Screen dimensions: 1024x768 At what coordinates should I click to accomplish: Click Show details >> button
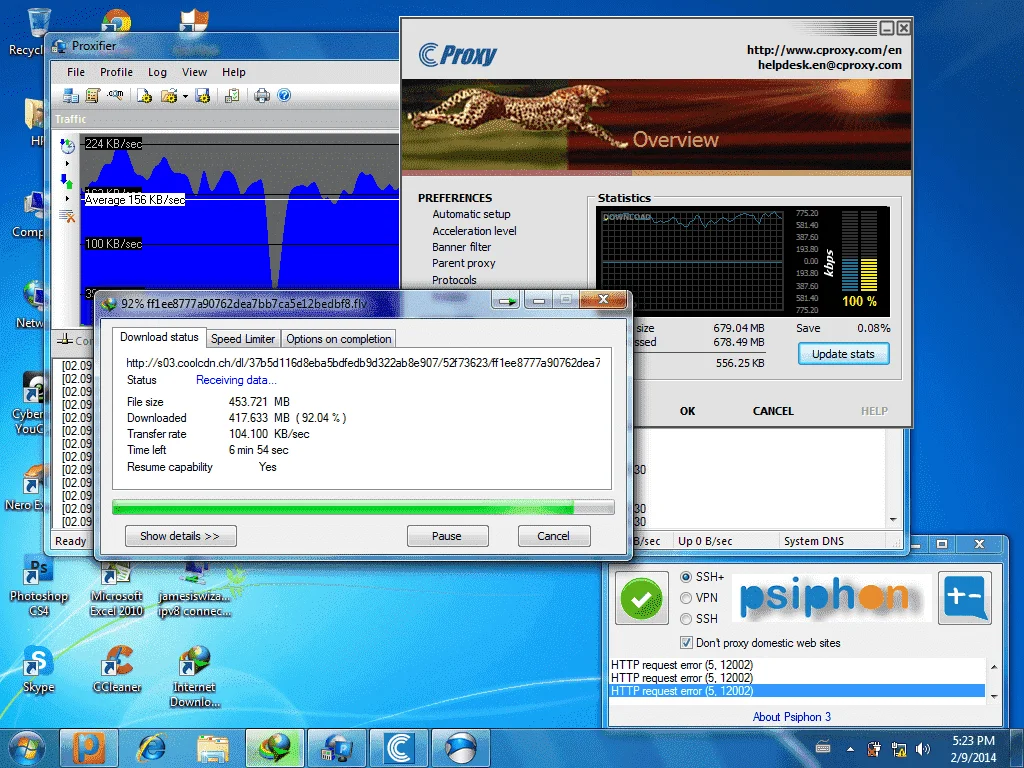coord(180,536)
